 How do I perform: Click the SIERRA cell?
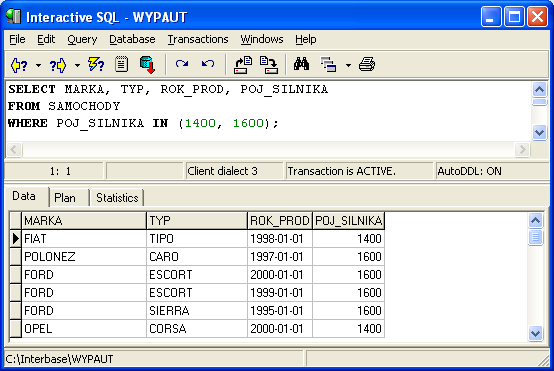[197, 311]
